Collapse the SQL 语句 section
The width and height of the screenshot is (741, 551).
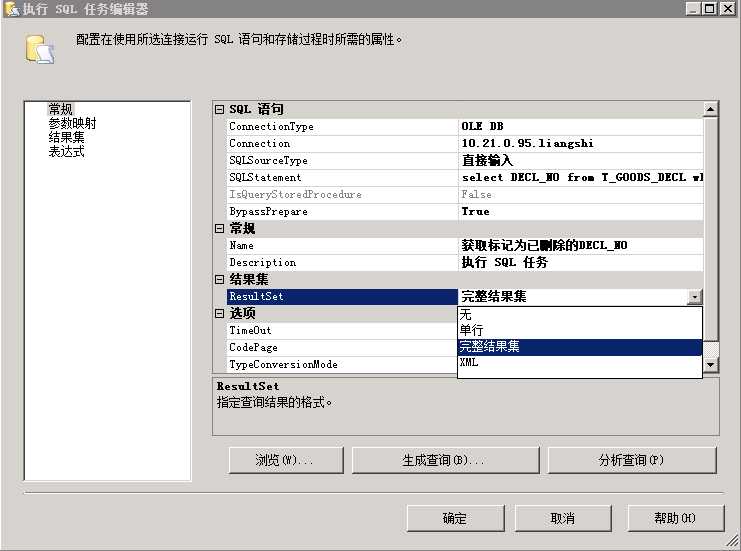(x=219, y=110)
